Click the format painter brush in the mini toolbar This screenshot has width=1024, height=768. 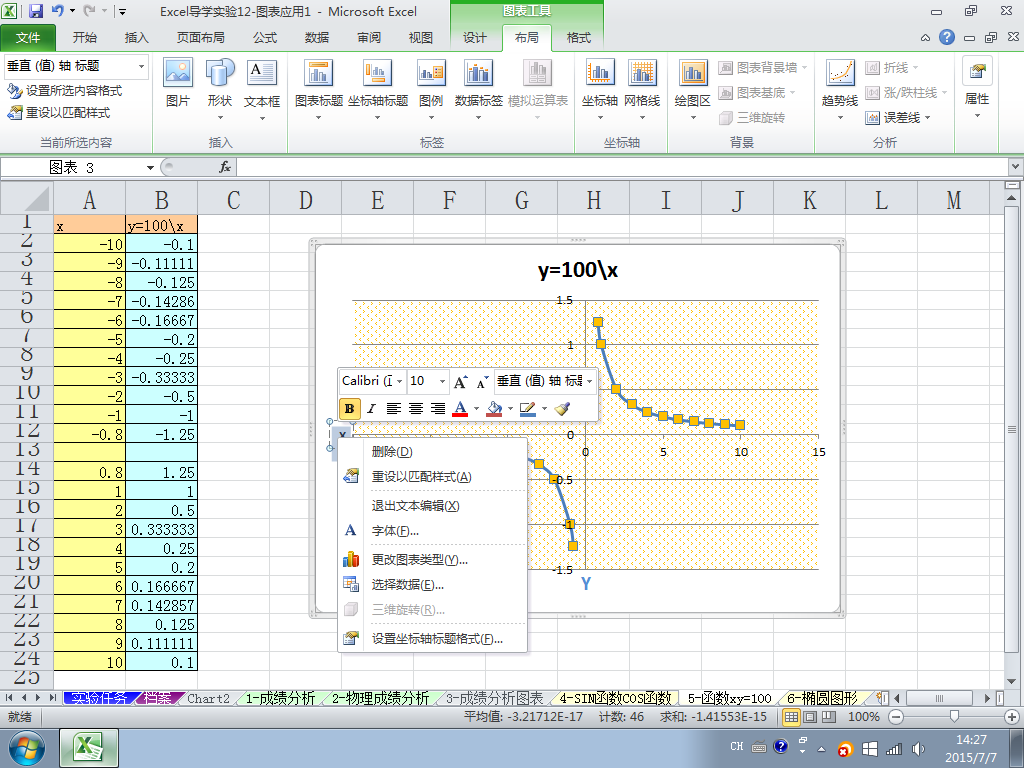click(562, 409)
